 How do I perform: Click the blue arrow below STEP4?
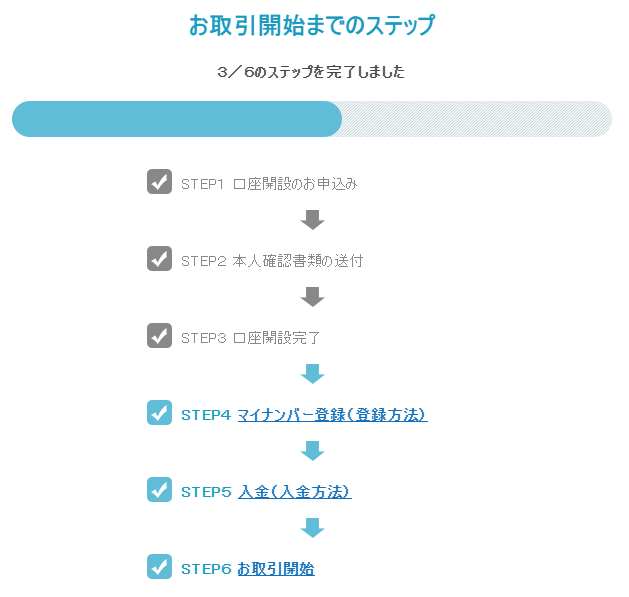click(312, 451)
